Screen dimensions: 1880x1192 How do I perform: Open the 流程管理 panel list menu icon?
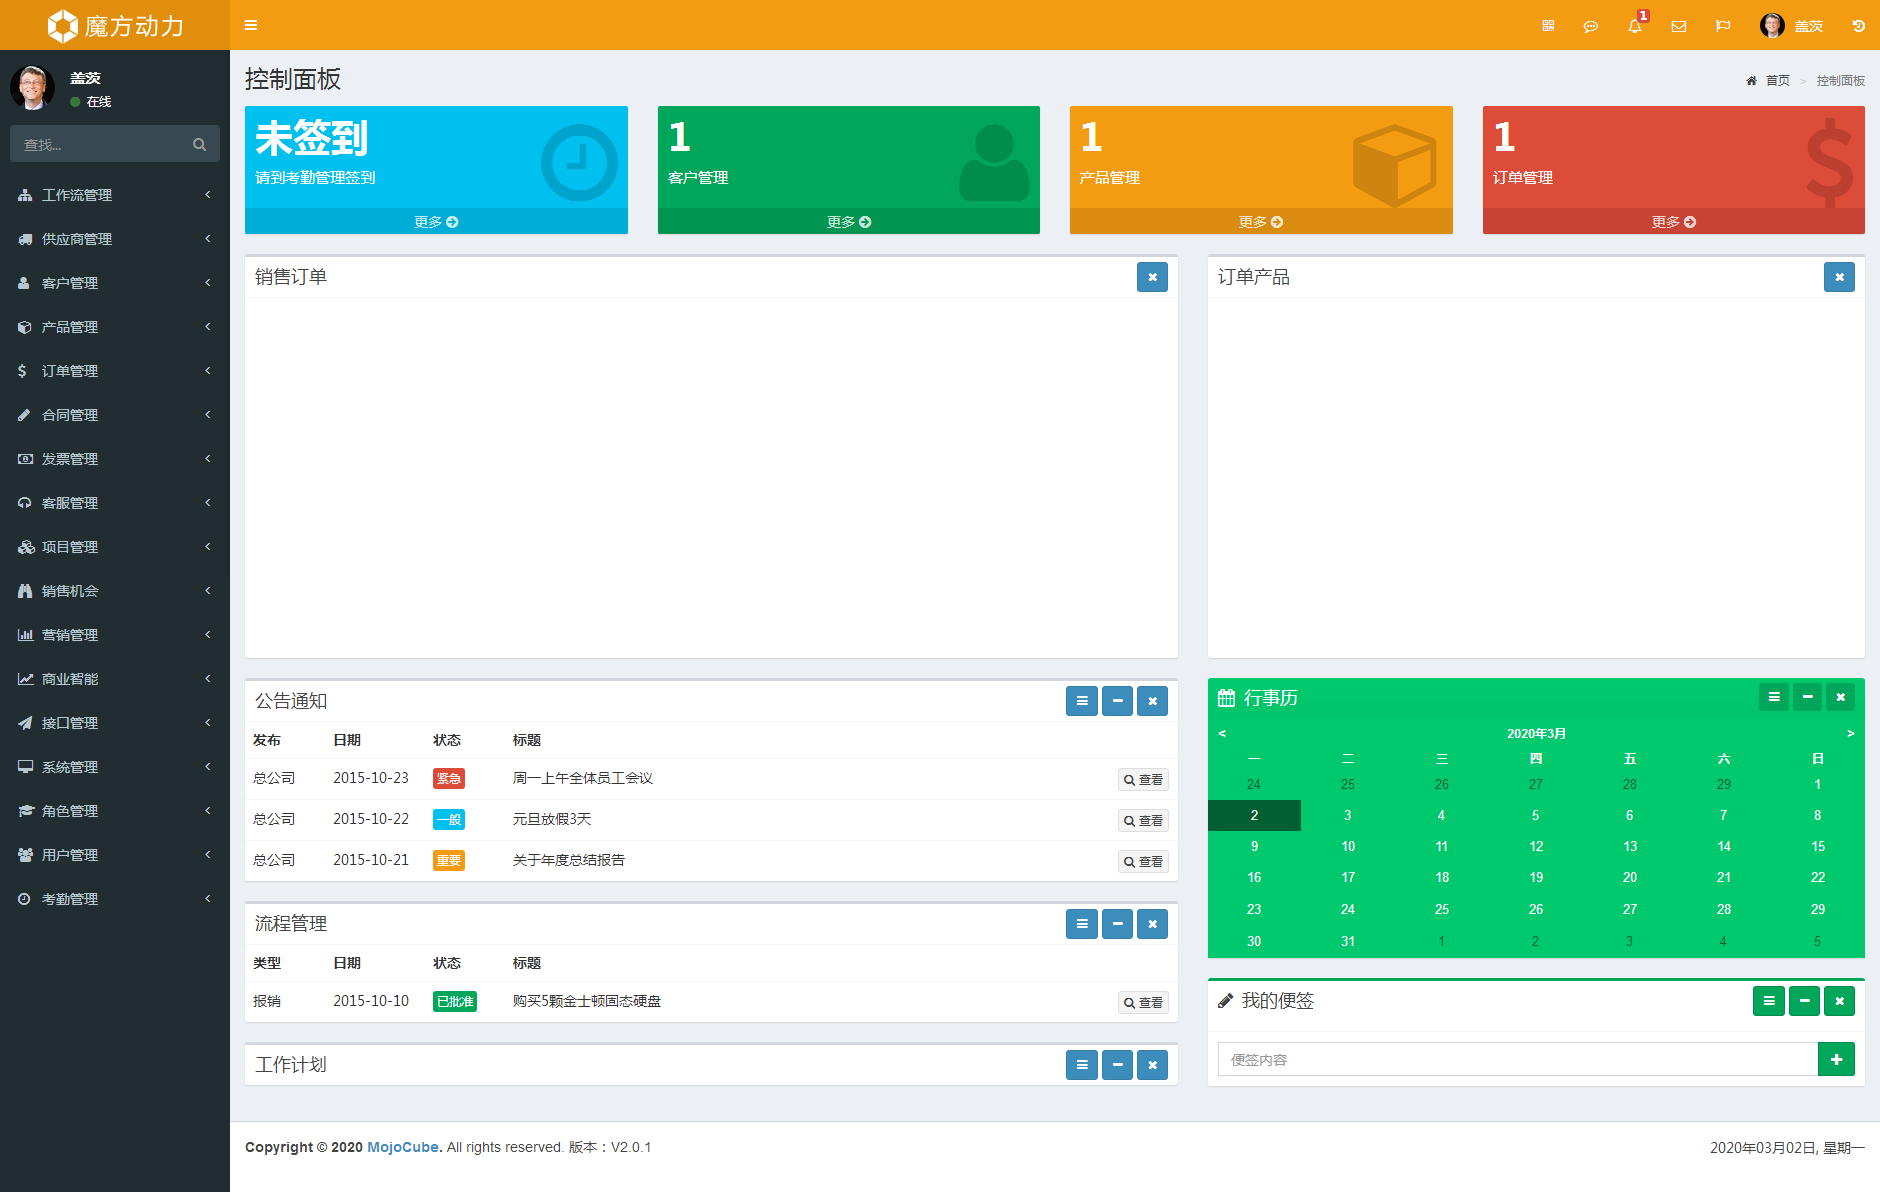click(x=1082, y=924)
